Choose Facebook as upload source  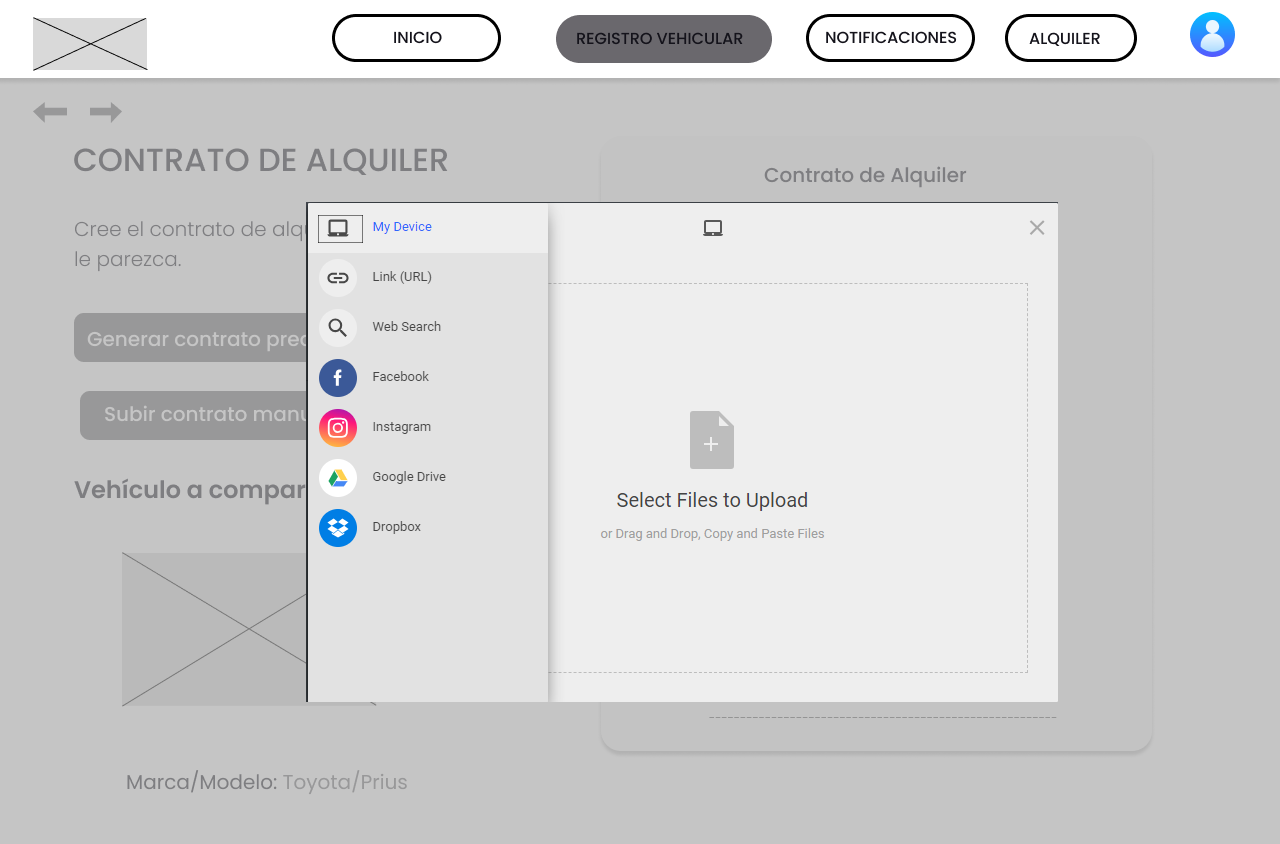(x=400, y=377)
